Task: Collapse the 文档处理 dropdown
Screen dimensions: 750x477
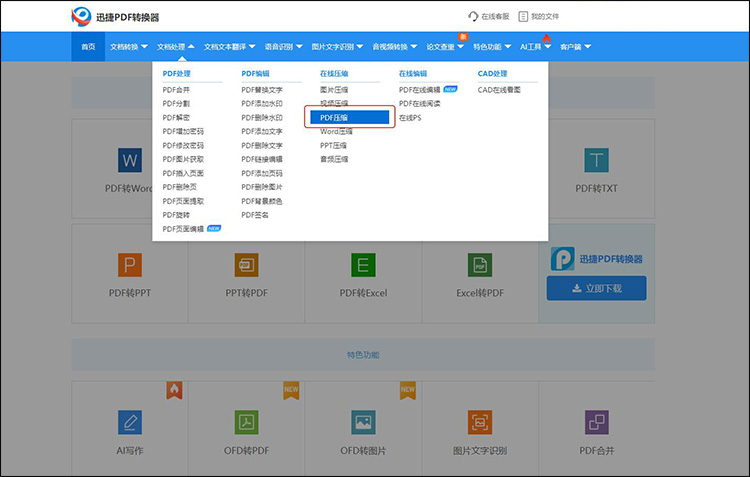Action: pyautogui.click(x=176, y=46)
